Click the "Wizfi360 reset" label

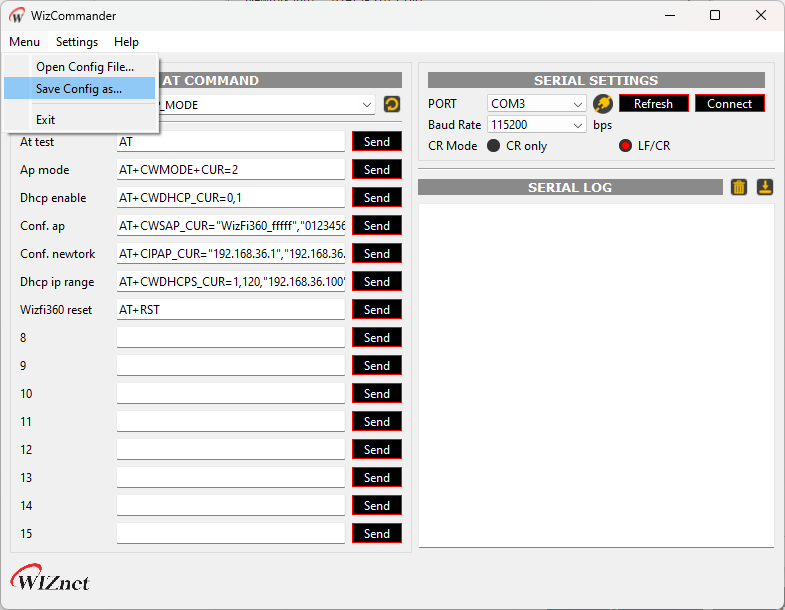pos(56,310)
